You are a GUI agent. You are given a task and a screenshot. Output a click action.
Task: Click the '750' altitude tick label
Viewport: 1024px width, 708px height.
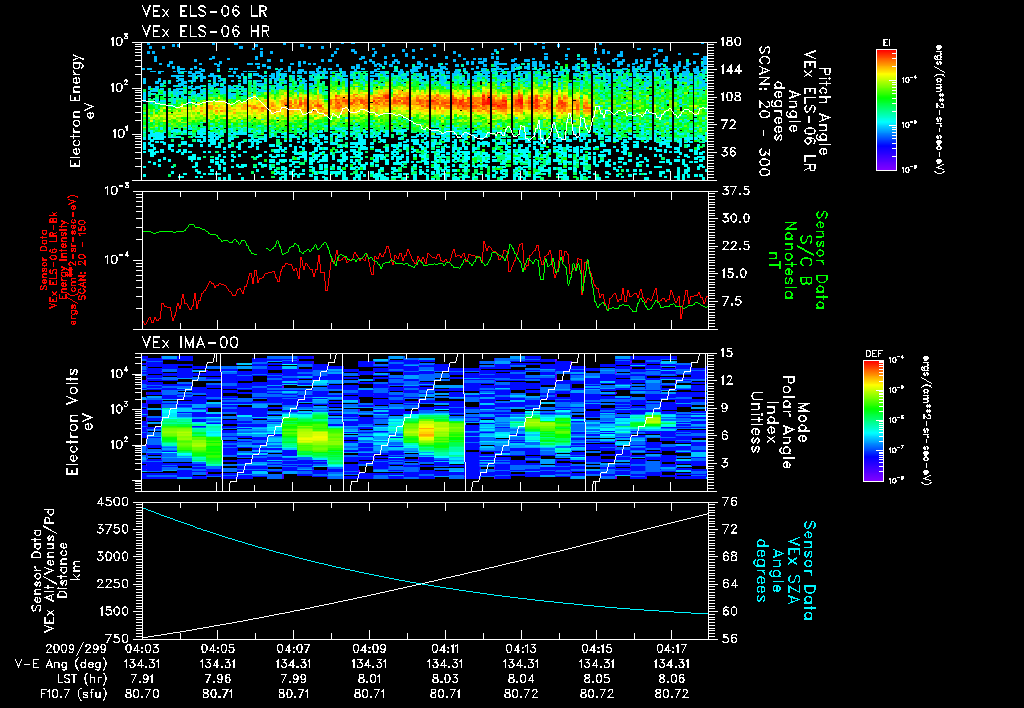coord(116,639)
